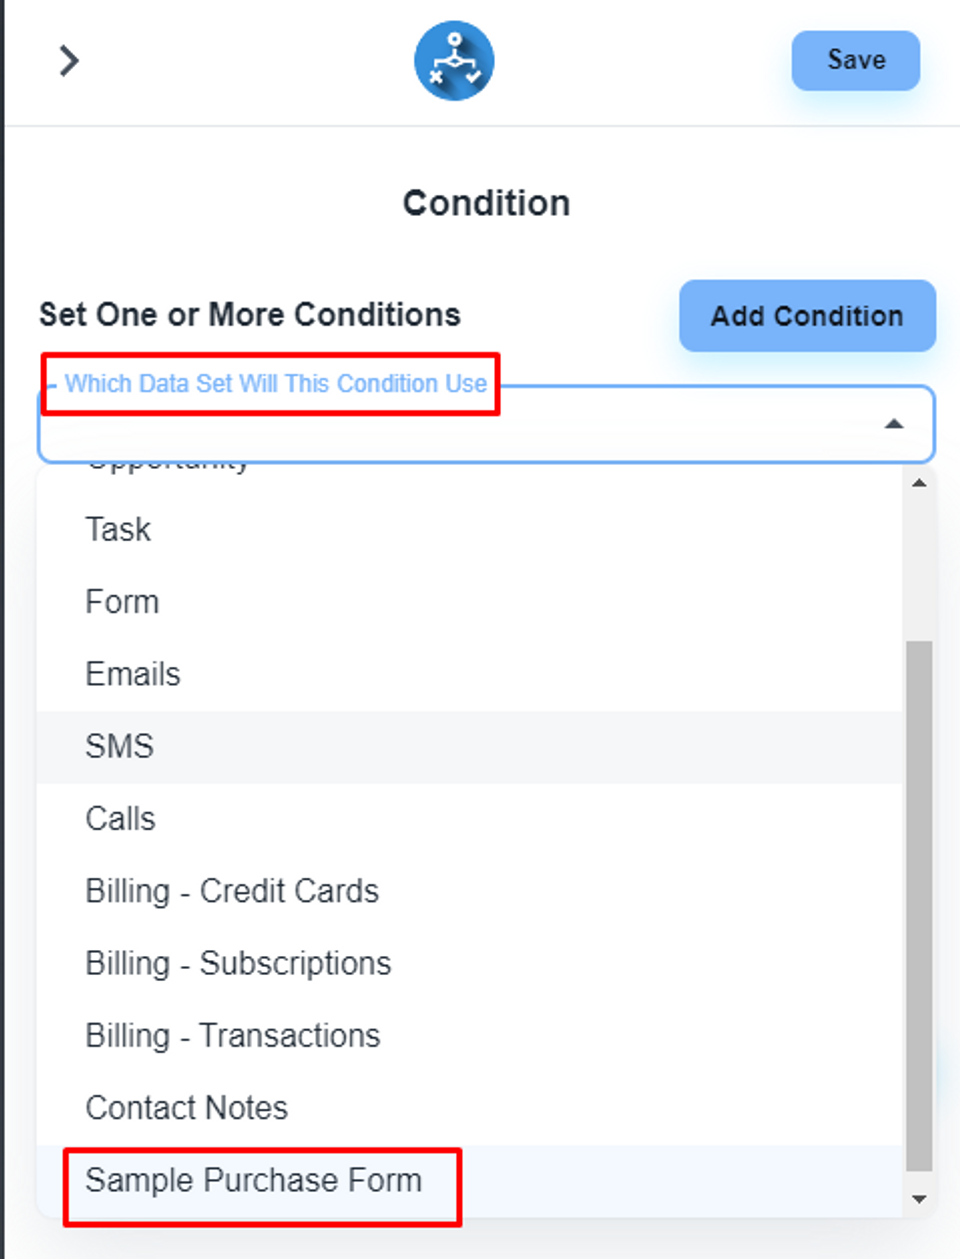This screenshot has height=1259, width=960.
Task: Collapse the data set dropdown arrow
Action: click(894, 424)
